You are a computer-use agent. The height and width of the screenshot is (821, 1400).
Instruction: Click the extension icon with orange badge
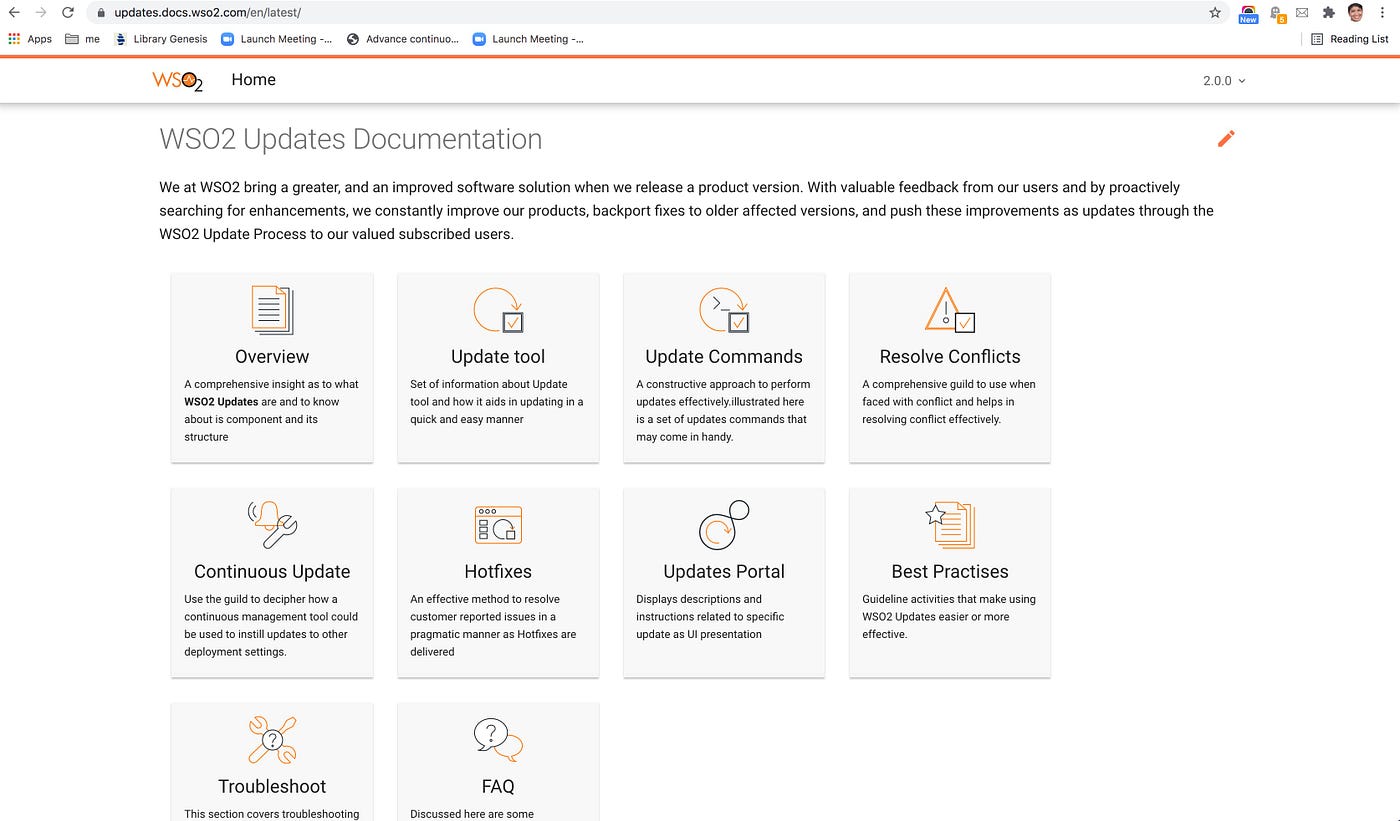[1276, 14]
